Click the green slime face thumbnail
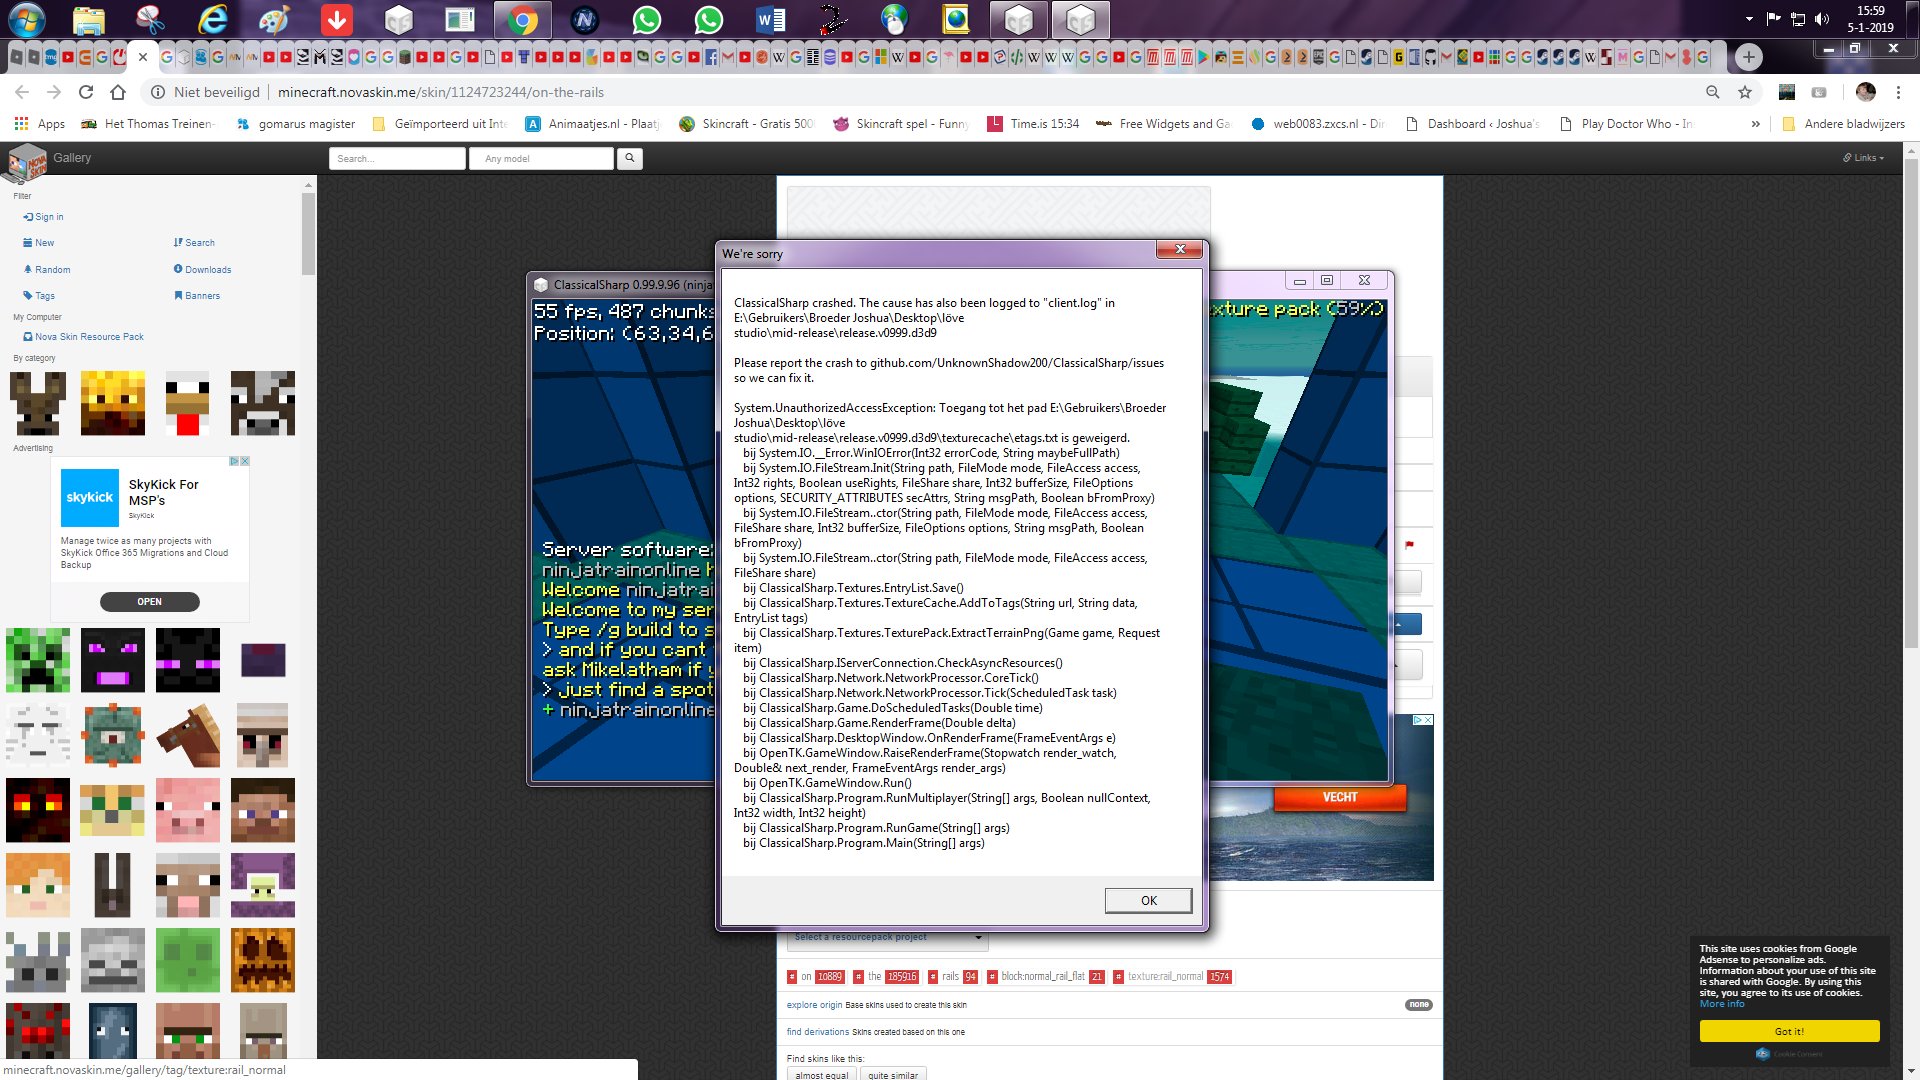Image resolution: width=1920 pixels, height=1080 pixels. [187, 960]
